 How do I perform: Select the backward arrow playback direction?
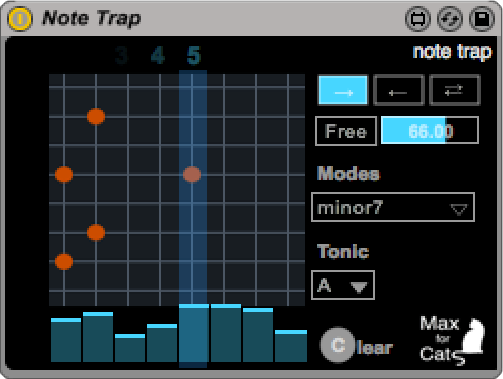(399, 90)
